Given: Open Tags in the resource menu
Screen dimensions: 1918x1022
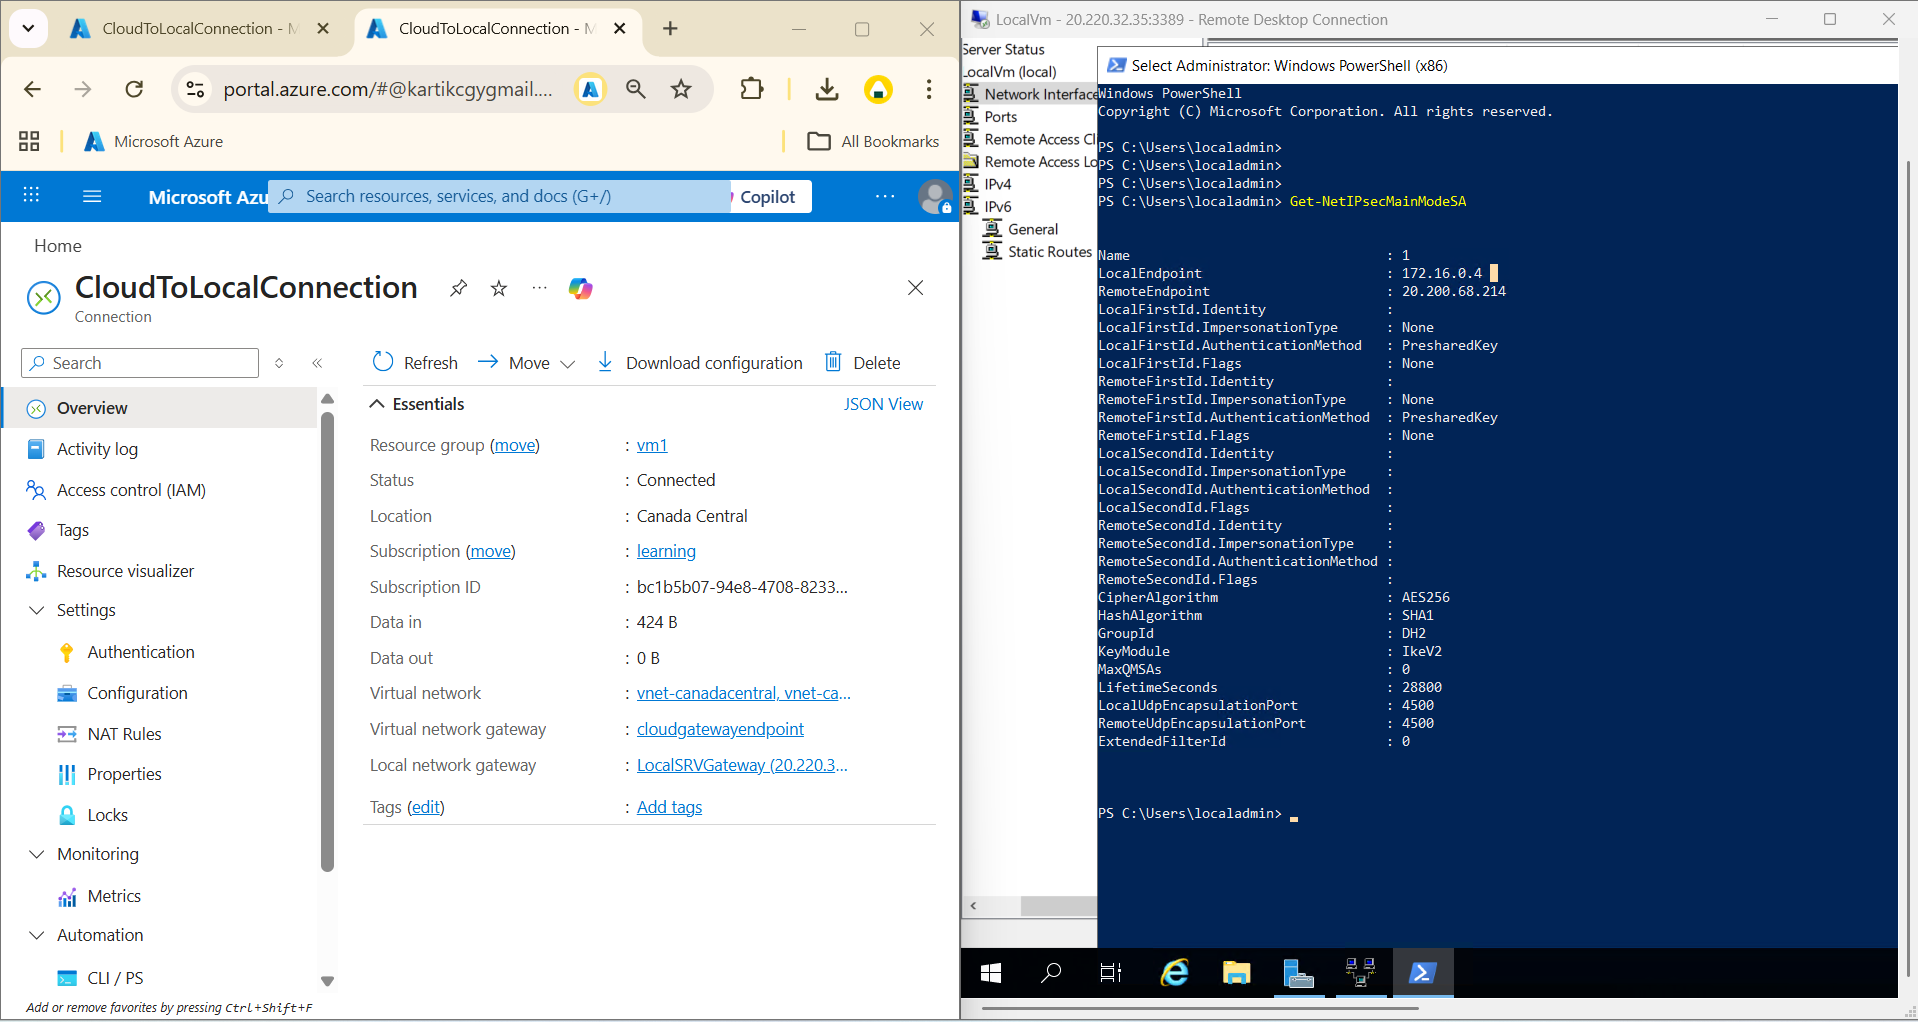Looking at the screenshot, I should click(73, 530).
